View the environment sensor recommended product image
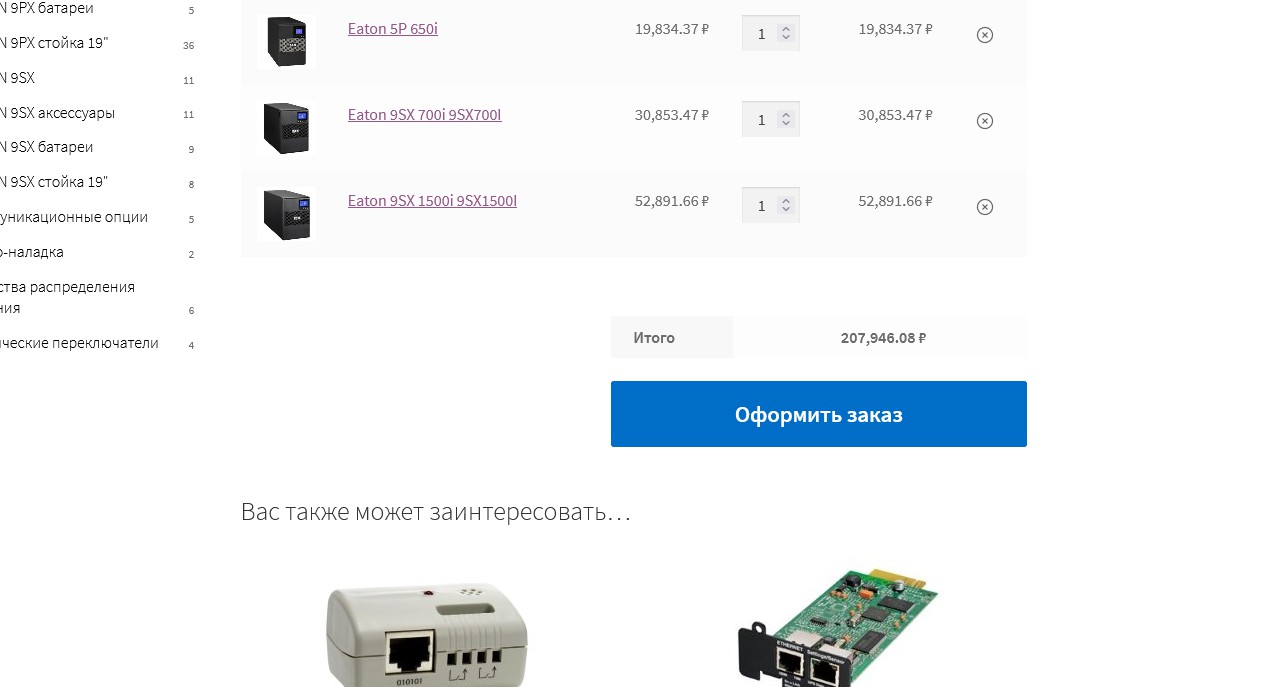This screenshot has height=687, width=1262. [x=427, y=631]
